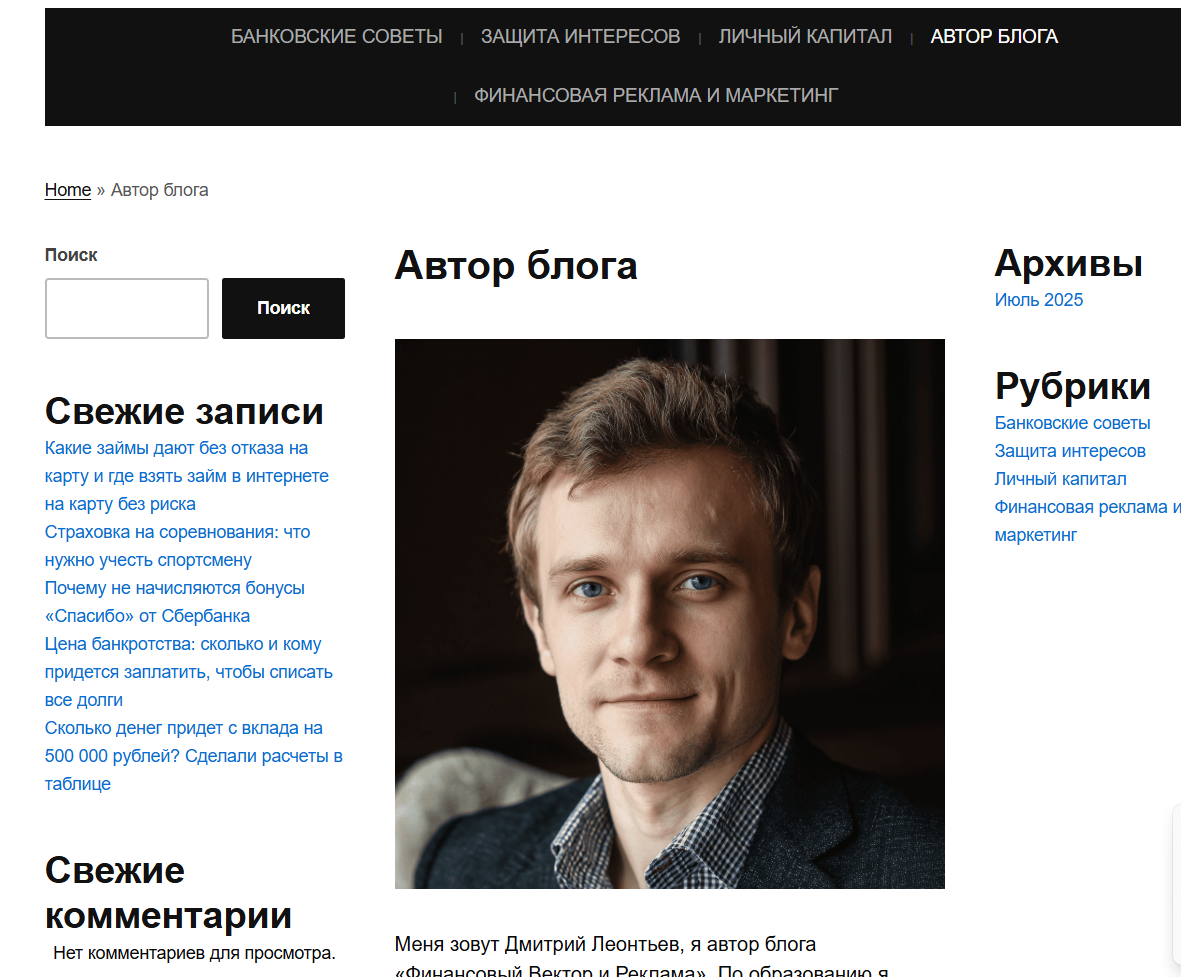Open the Банковские советы menu item
The image size is (1181, 977).
point(336,36)
